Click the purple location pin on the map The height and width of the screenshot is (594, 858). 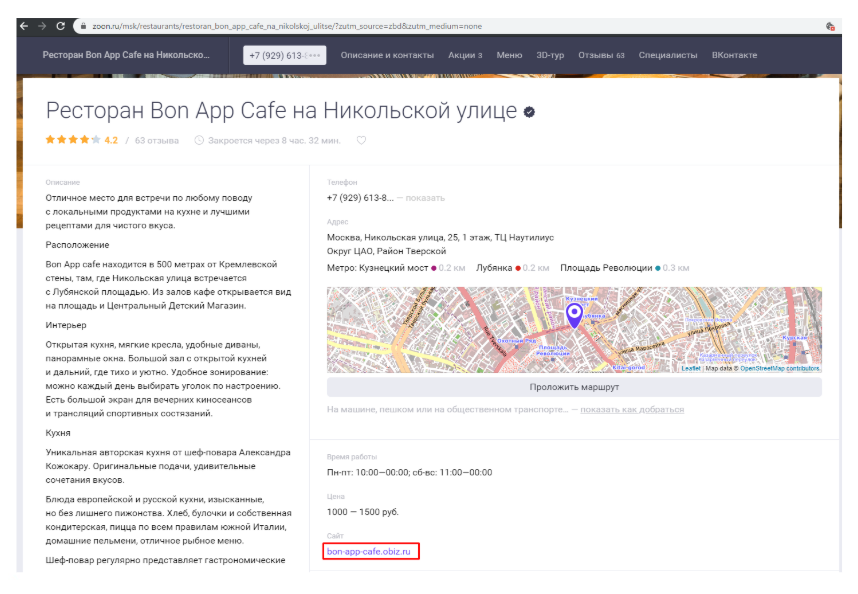574,316
